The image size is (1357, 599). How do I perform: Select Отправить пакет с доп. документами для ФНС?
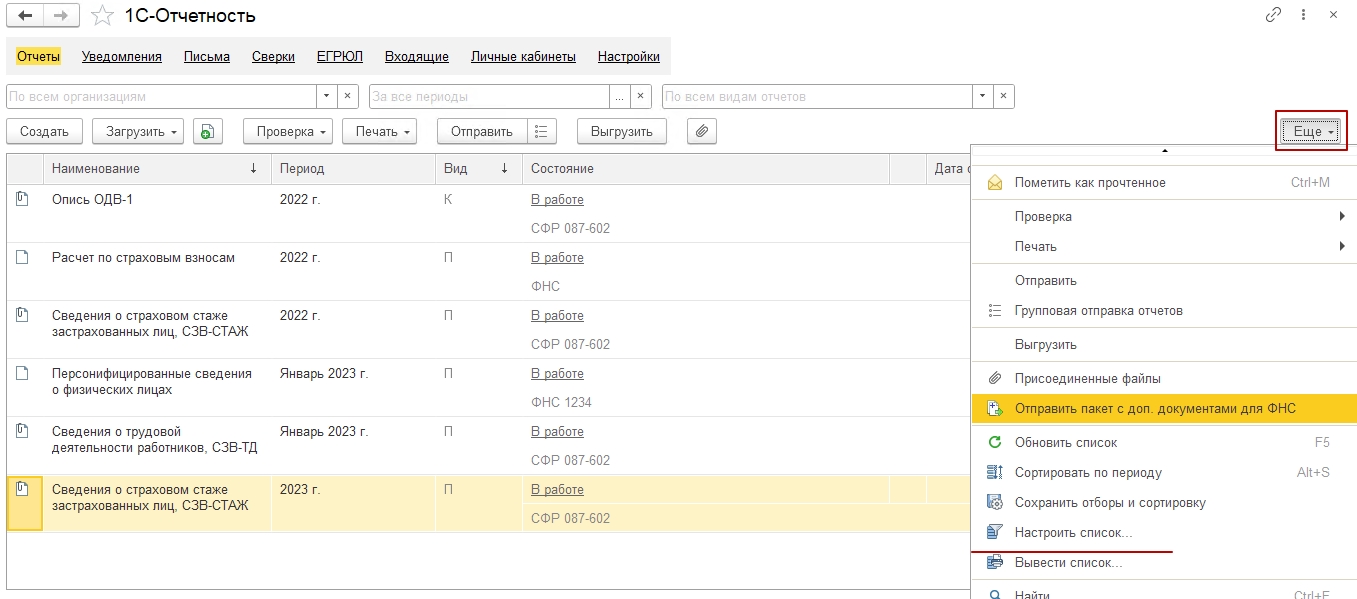[x=1154, y=408]
